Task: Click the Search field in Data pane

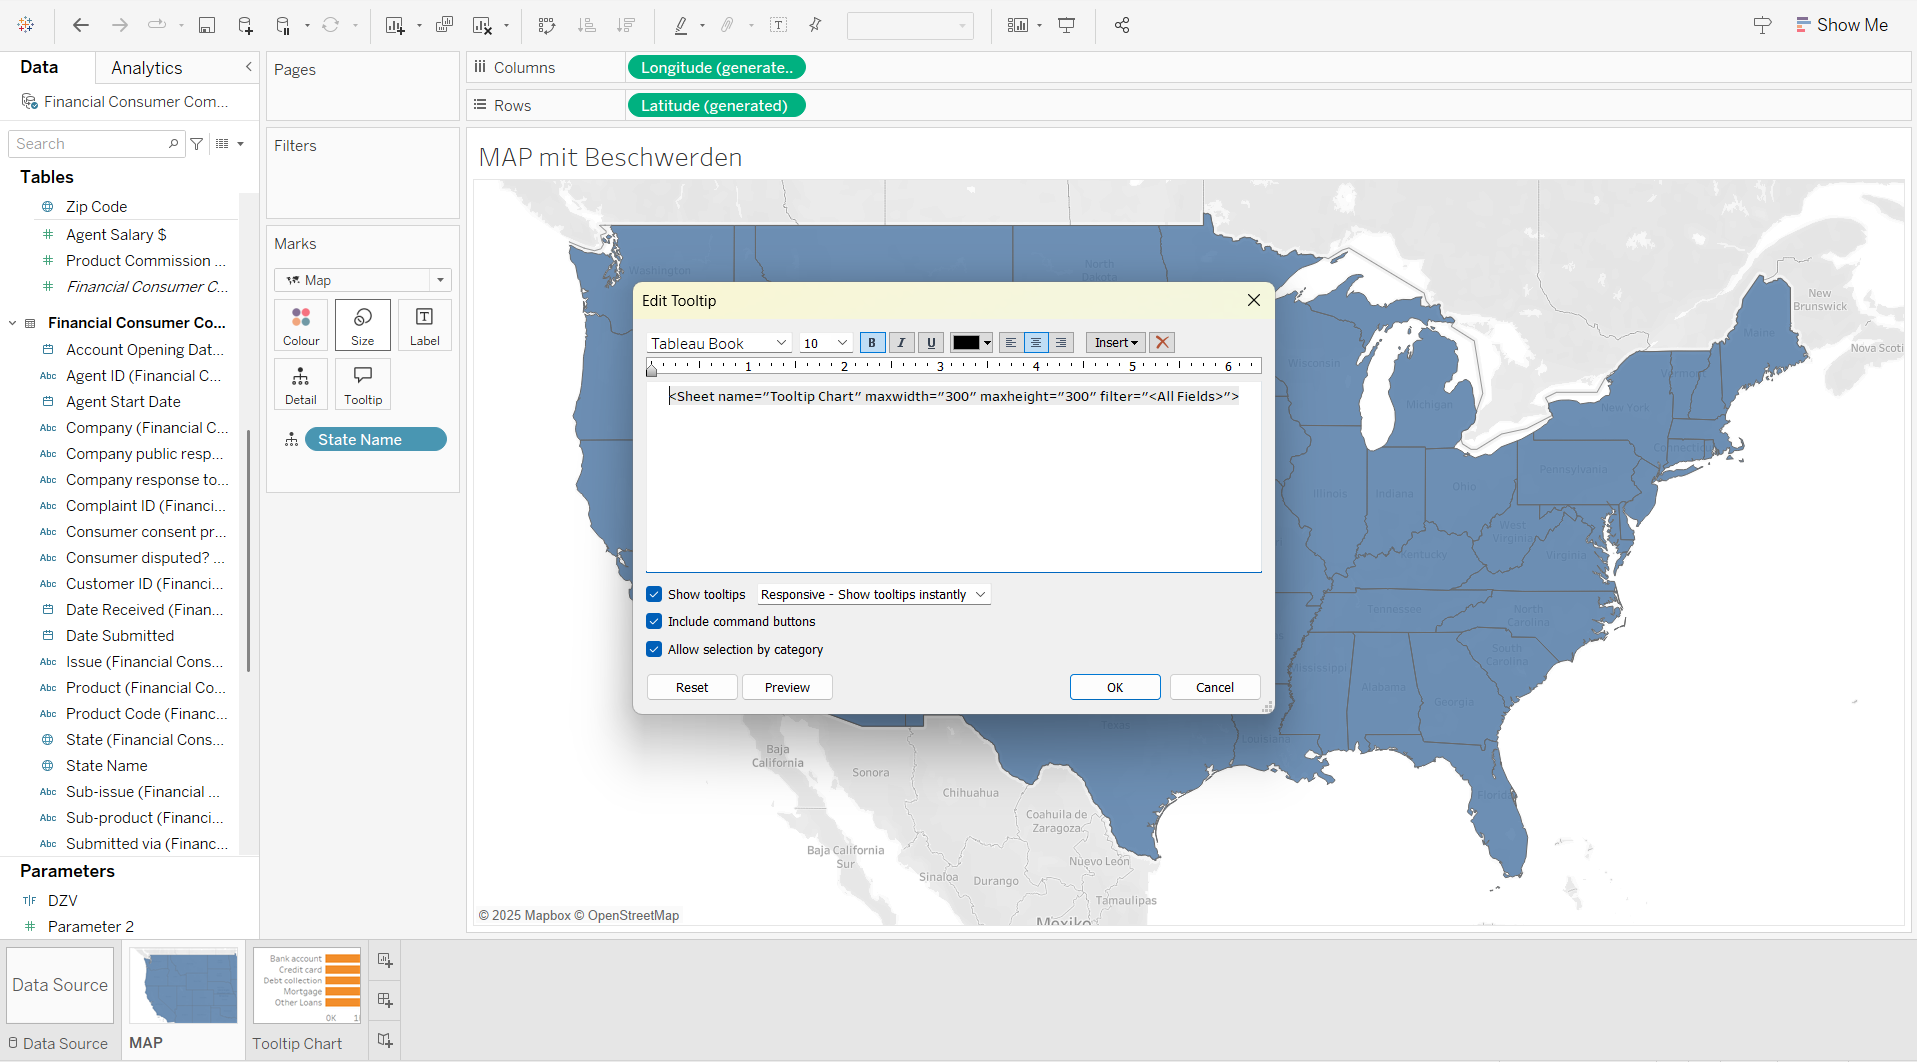Action: [96, 144]
